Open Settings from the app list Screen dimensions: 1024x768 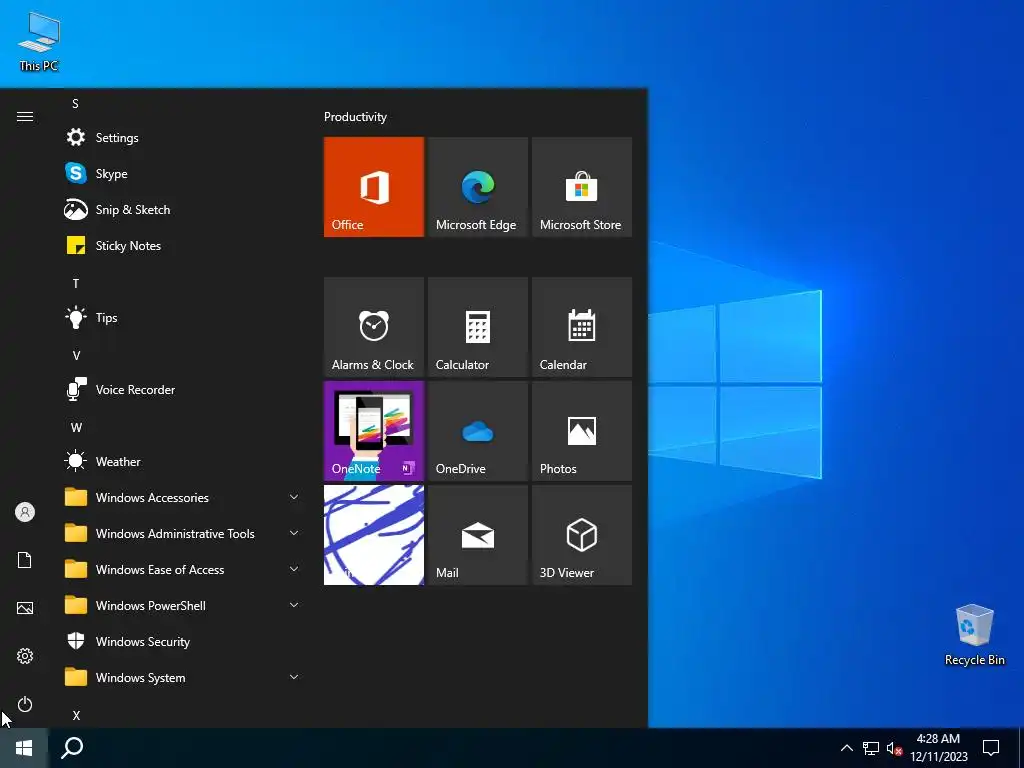coord(183,138)
